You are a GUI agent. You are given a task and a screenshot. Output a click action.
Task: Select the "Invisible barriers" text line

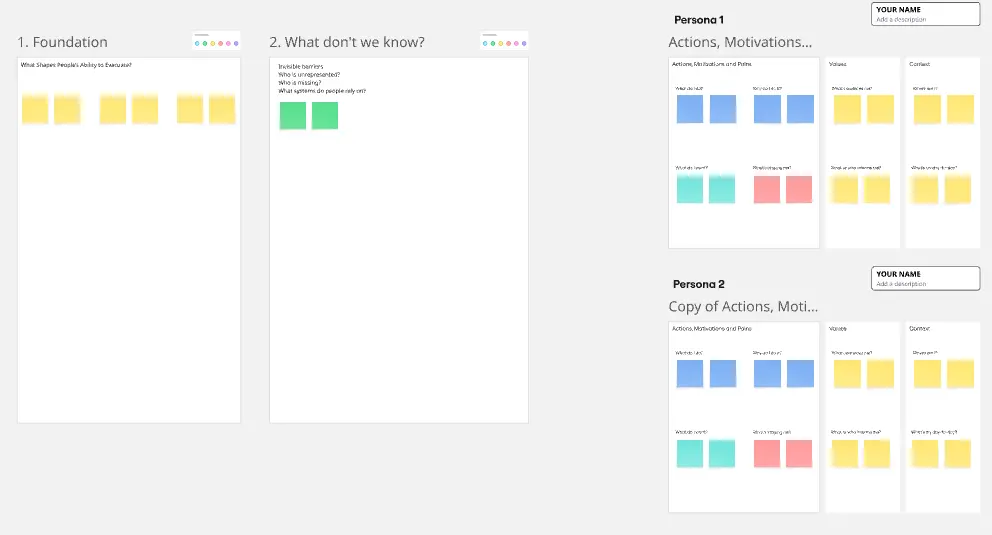[300, 66]
